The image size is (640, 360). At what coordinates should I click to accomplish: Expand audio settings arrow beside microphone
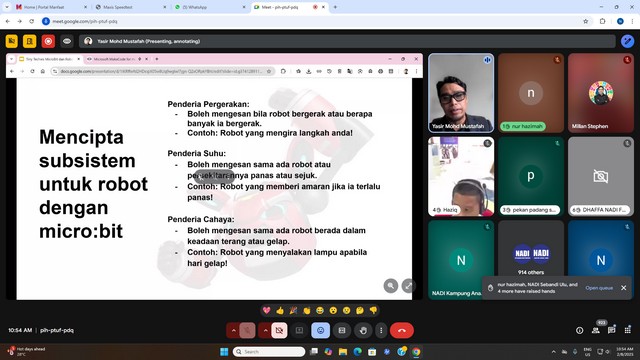(x=233, y=330)
